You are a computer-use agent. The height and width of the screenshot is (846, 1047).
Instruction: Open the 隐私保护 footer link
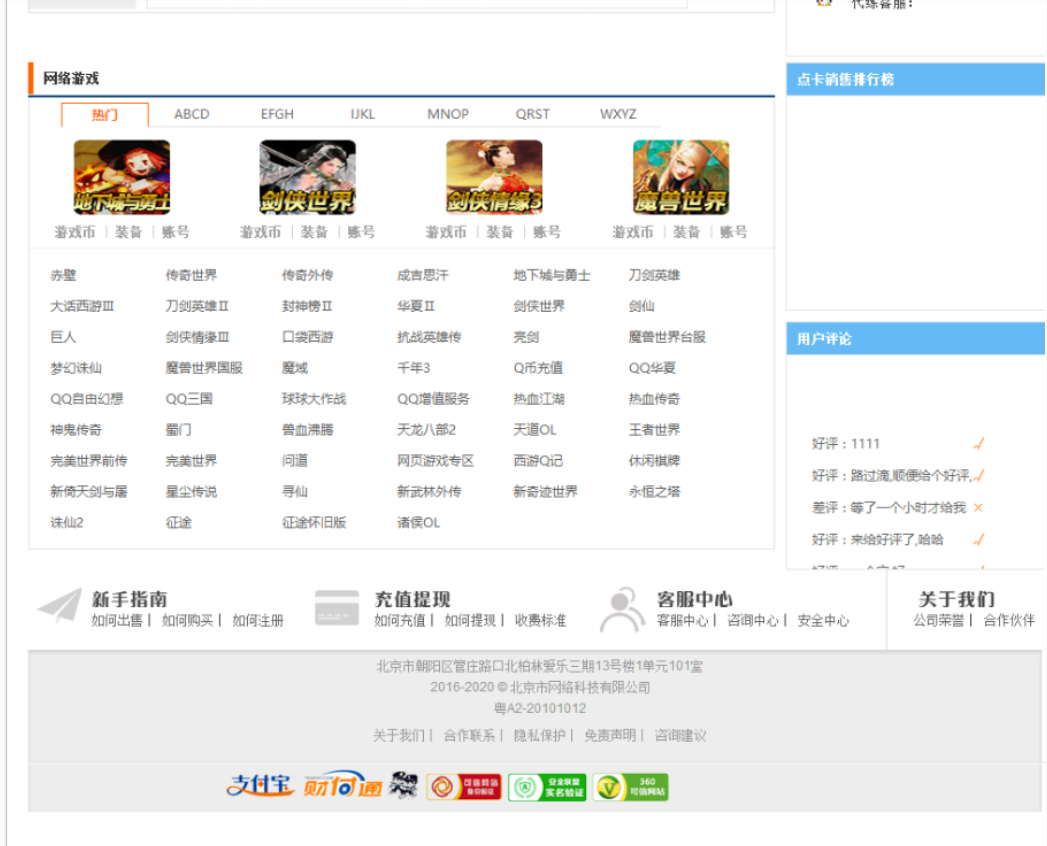coord(540,735)
